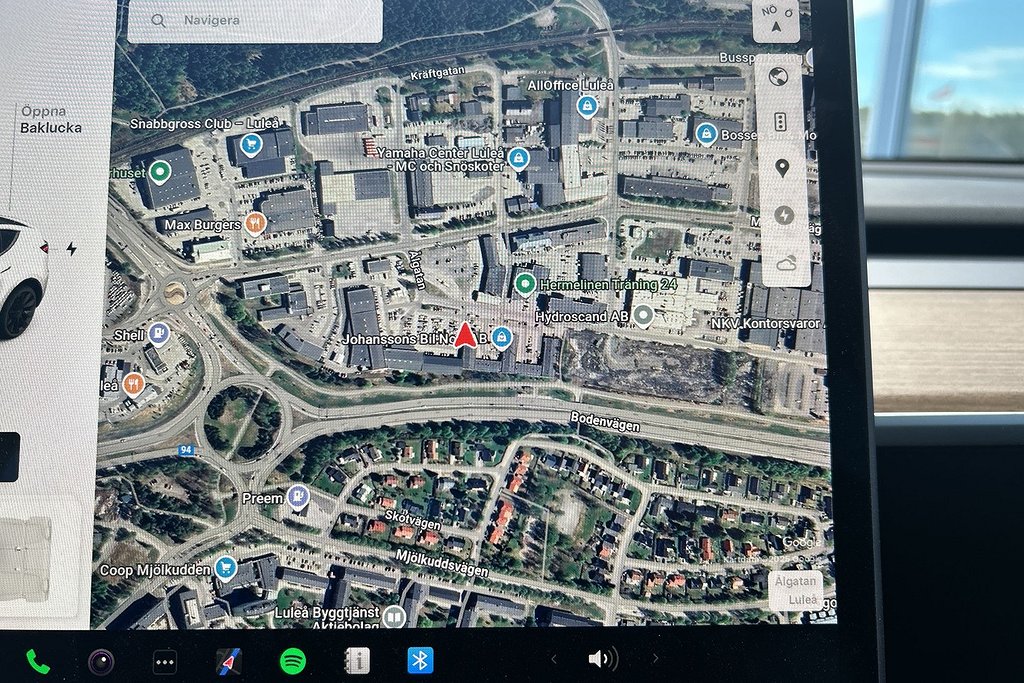Tap Öppna Baklucka to open the trunk
The image size is (1024, 683).
(x=51, y=119)
